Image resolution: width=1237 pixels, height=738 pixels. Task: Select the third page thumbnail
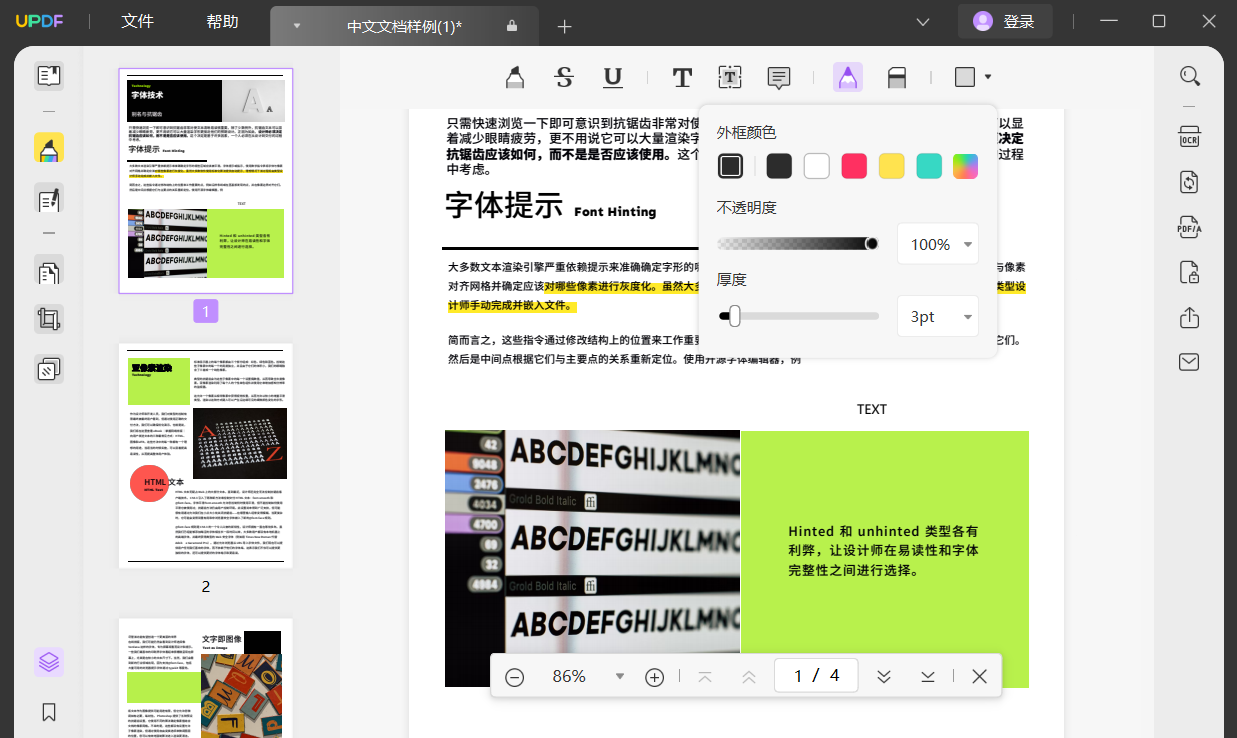pyautogui.click(x=206, y=678)
